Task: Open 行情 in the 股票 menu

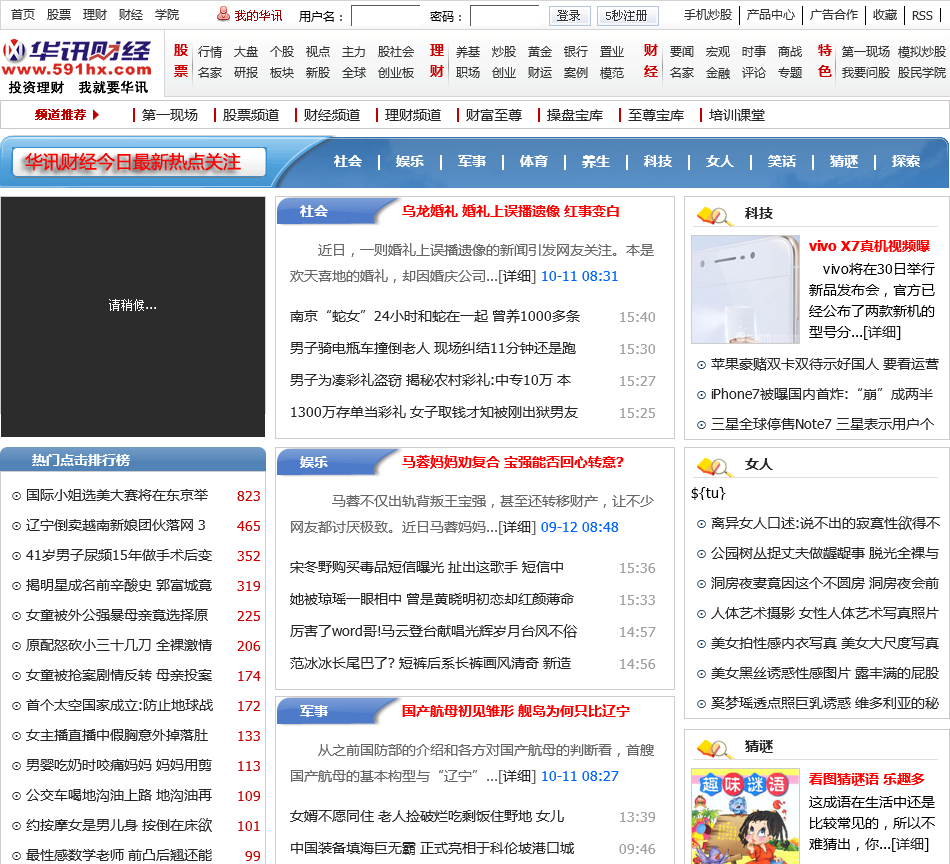Action: (x=210, y=52)
